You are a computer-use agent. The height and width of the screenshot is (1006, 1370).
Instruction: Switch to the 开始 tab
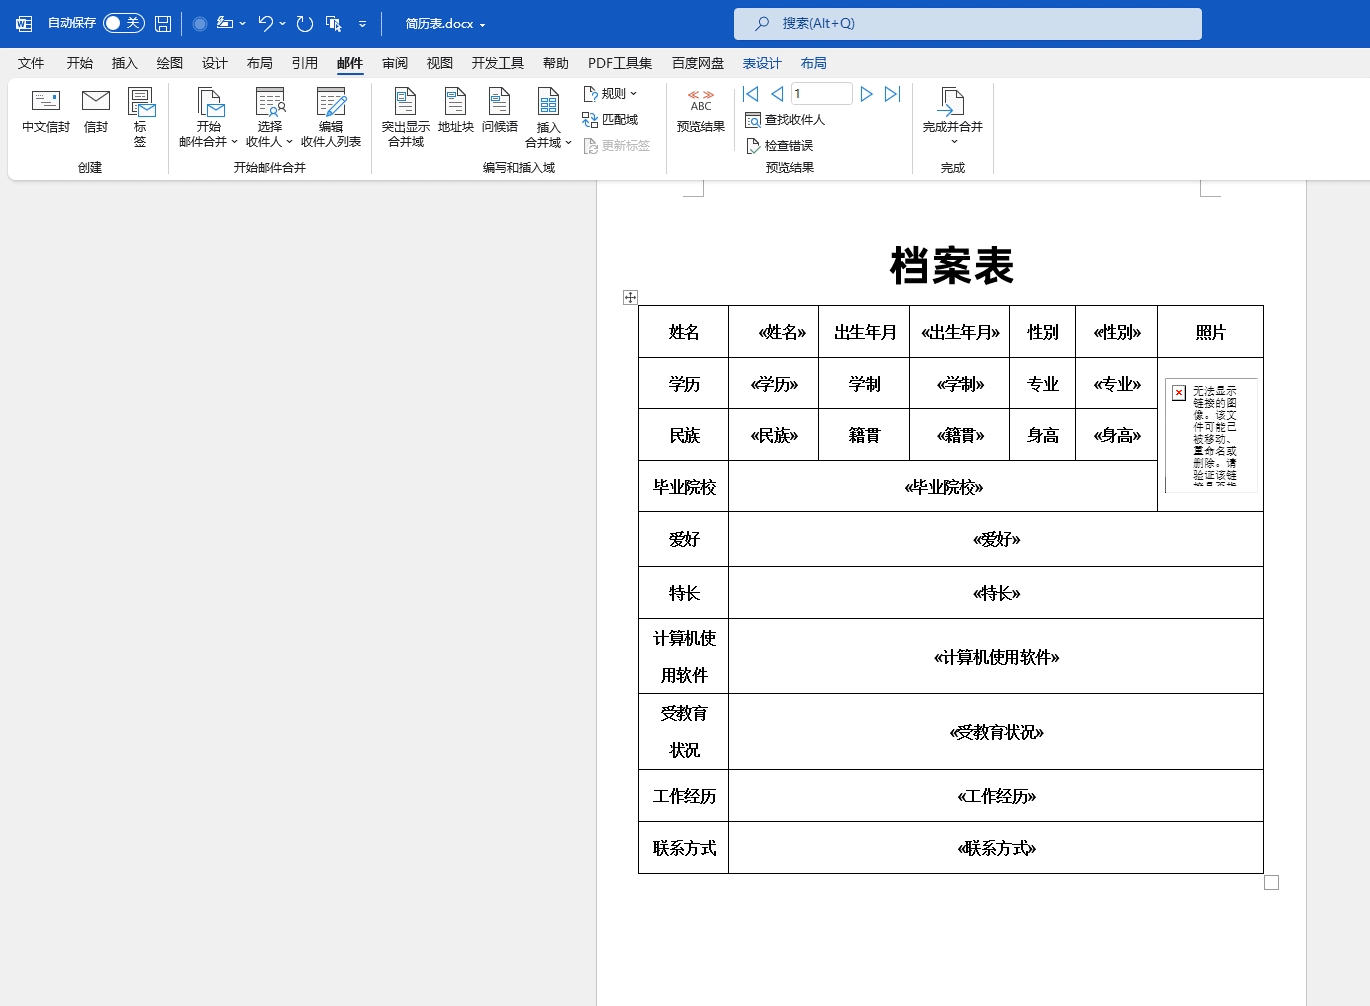click(x=80, y=63)
